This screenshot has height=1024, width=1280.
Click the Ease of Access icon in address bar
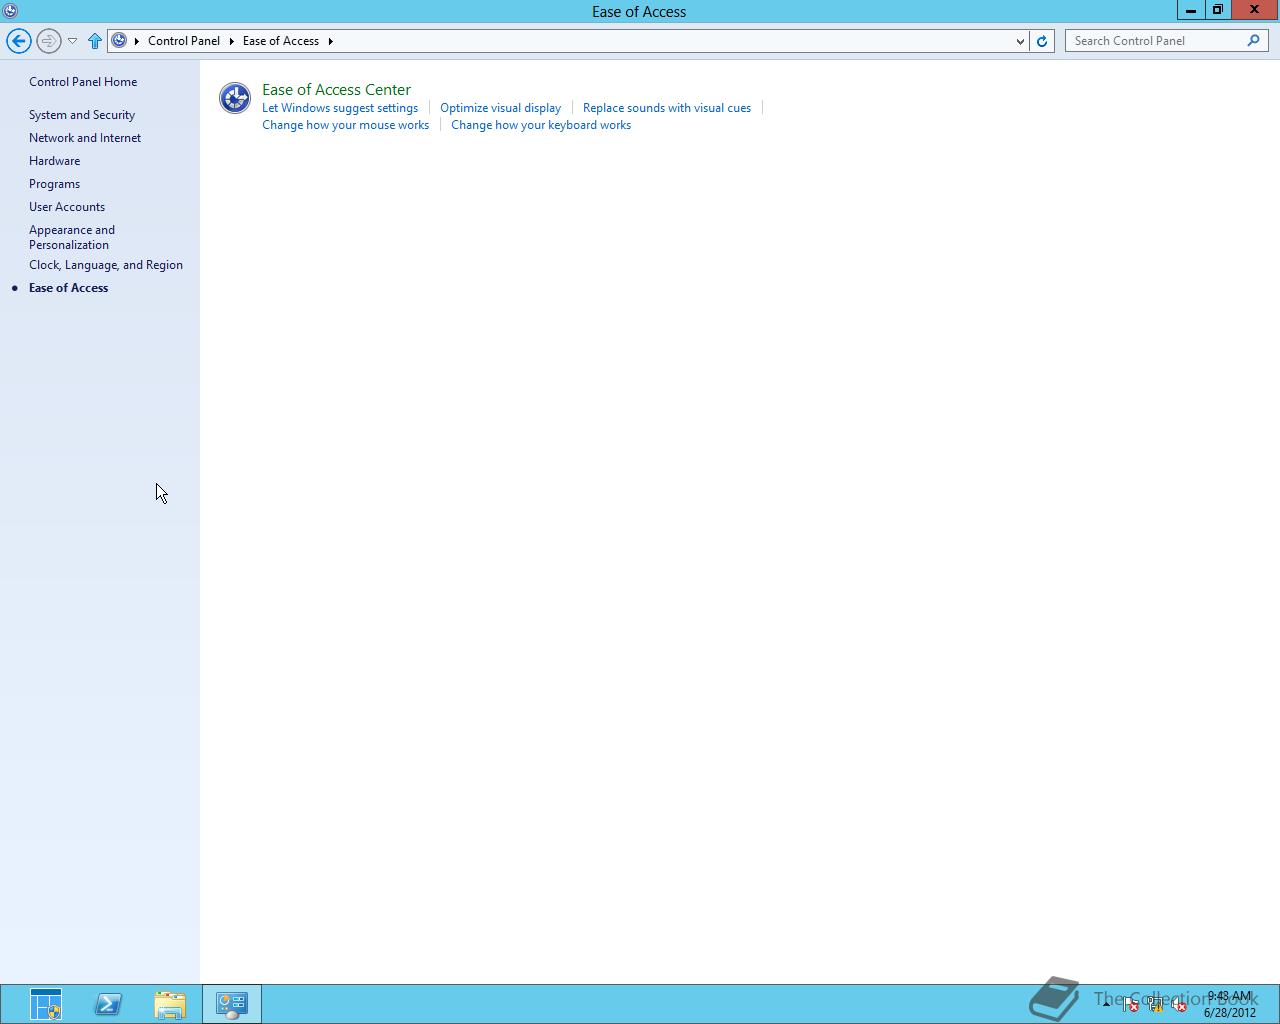(x=119, y=41)
